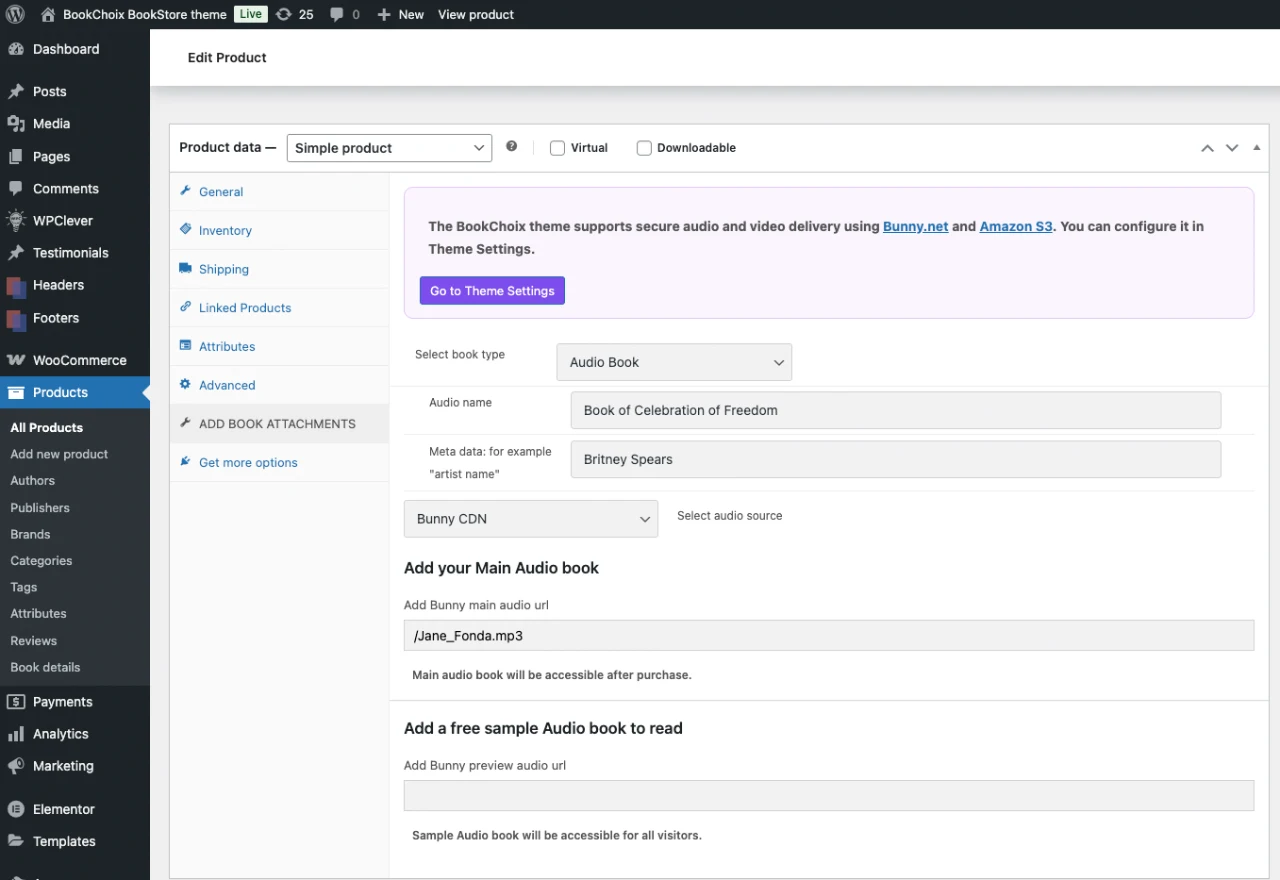Click the WordPress logo in the admin bar
Screen dimensions: 1280x880
15,14
